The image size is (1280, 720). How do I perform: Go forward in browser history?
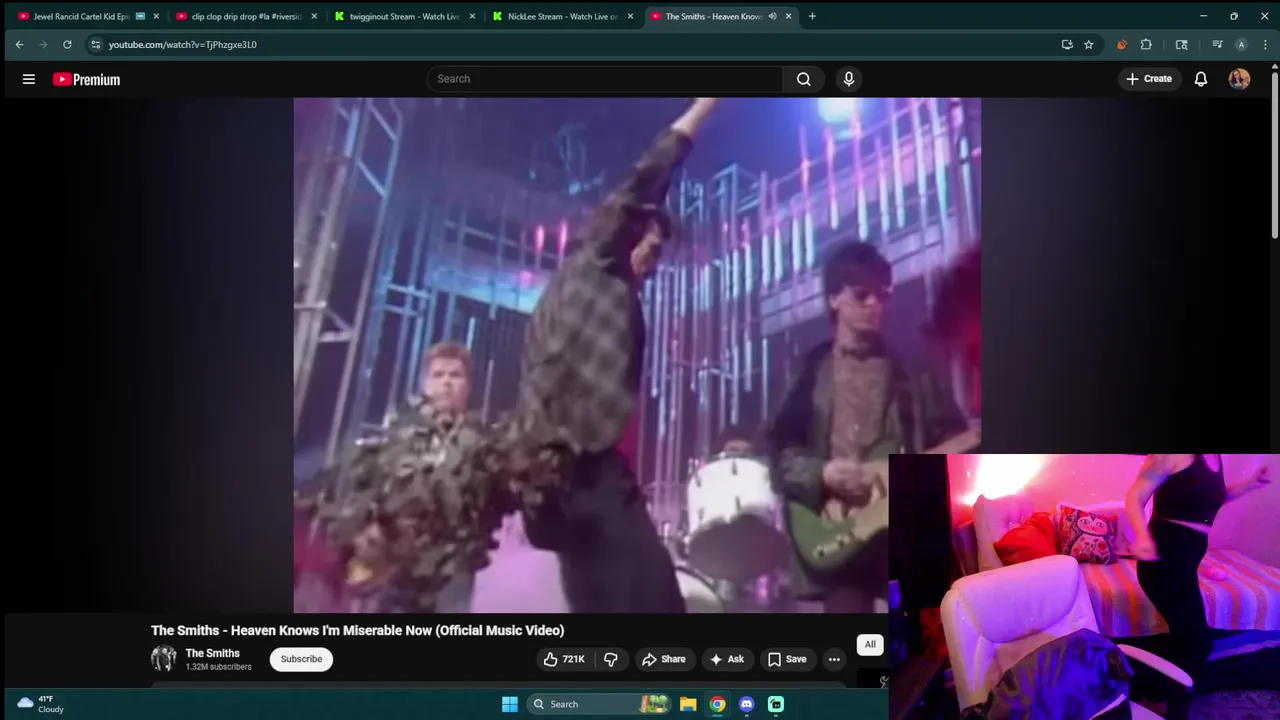coord(43,44)
